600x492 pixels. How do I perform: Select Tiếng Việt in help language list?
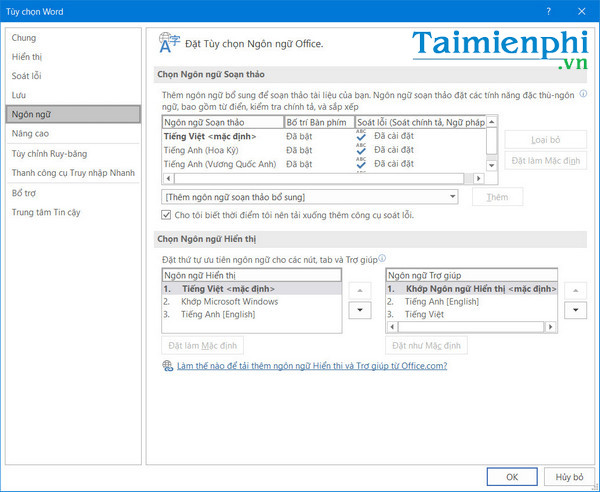(471, 314)
